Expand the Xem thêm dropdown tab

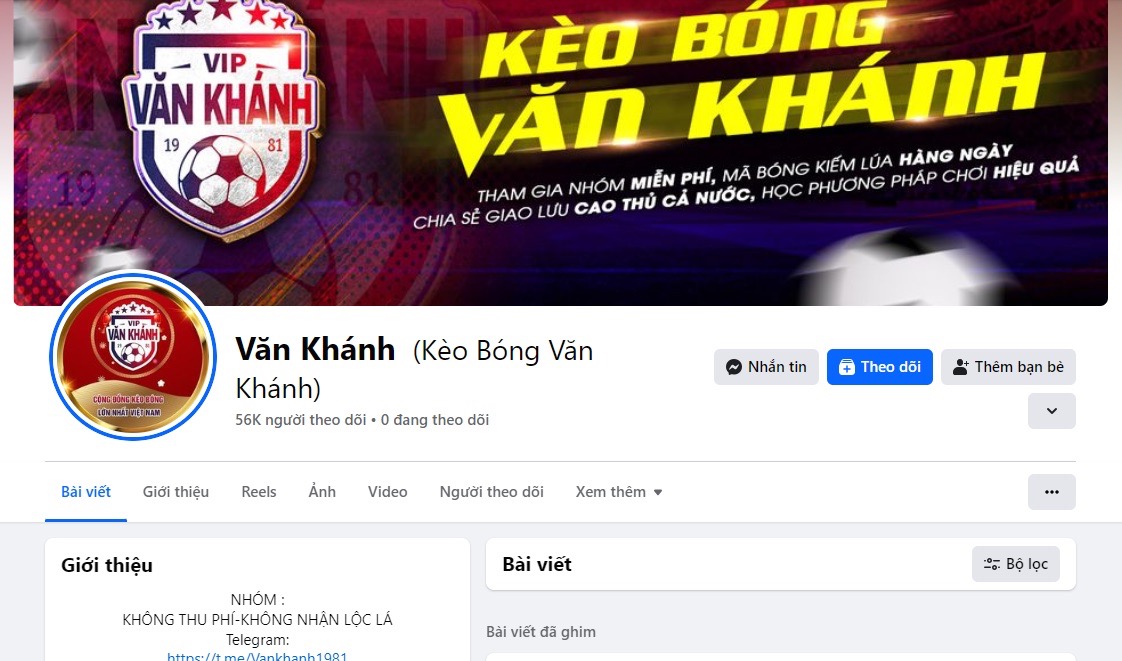click(619, 492)
